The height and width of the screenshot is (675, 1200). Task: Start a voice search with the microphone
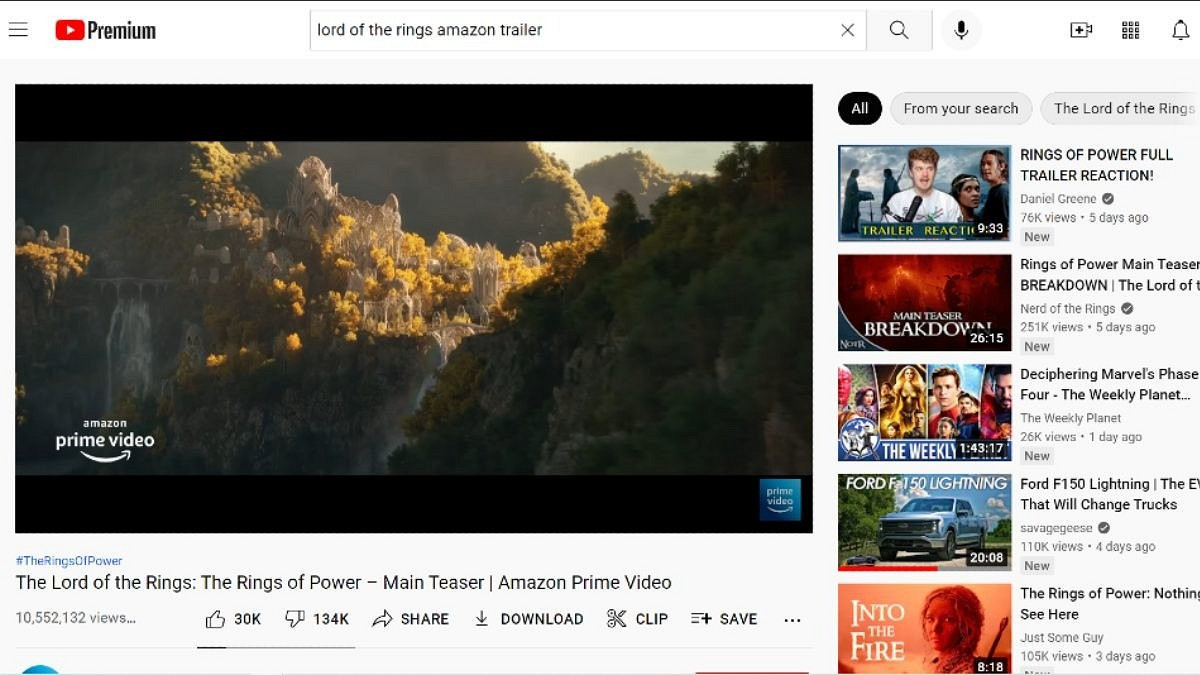[961, 30]
